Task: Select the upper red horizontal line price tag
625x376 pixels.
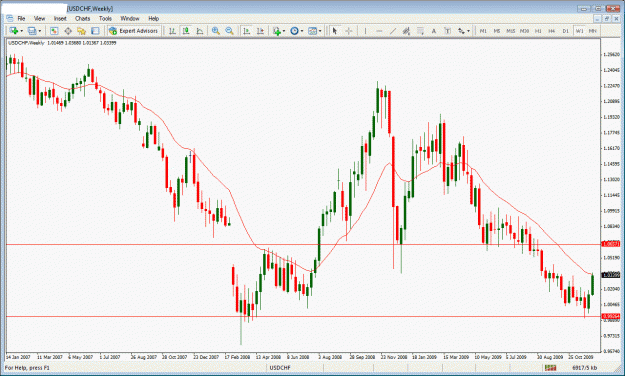Action: pos(611,244)
